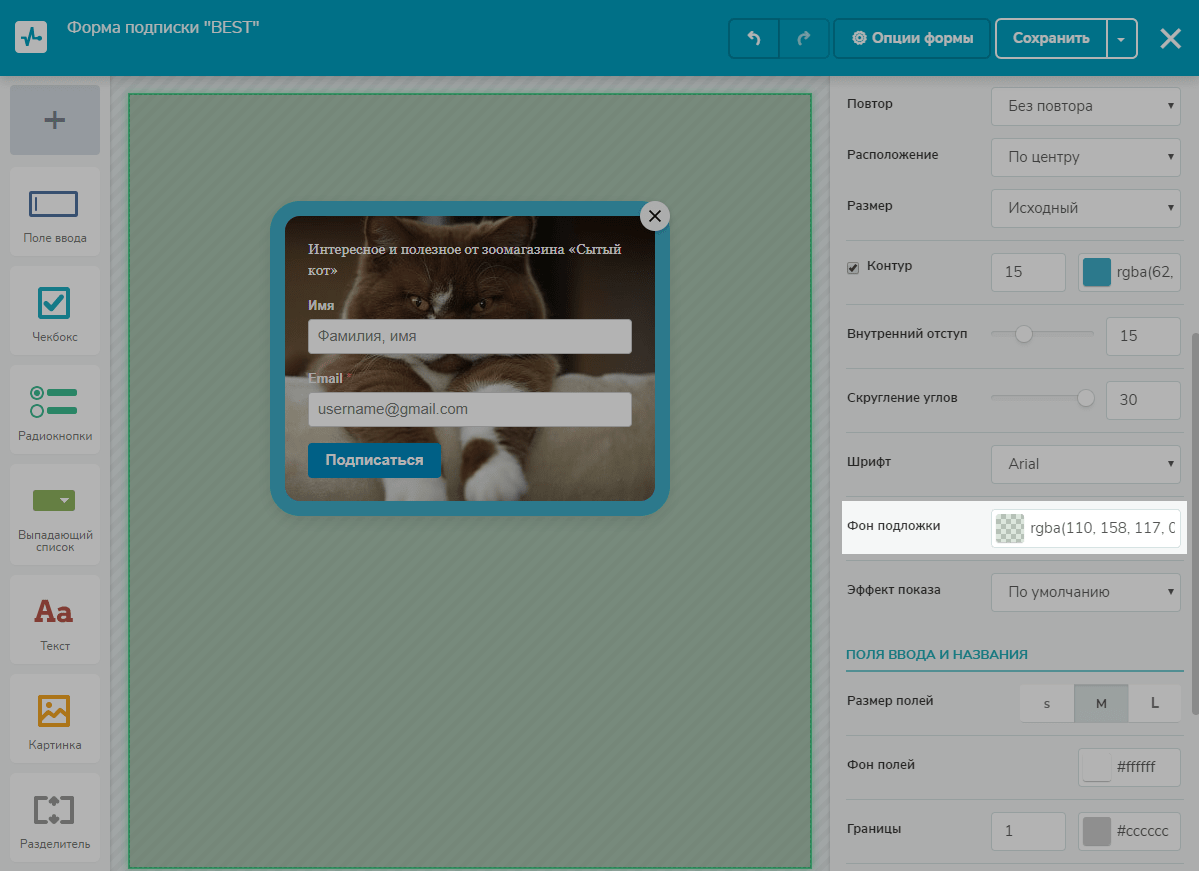Set field size to L
The width and height of the screenshot is (1199, 871).
1154,703
